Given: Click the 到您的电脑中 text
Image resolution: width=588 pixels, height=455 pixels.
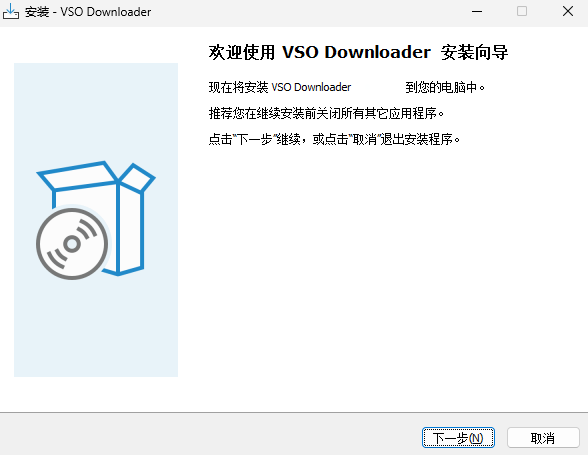Looking at the screenshot, I should pos(445,87).
